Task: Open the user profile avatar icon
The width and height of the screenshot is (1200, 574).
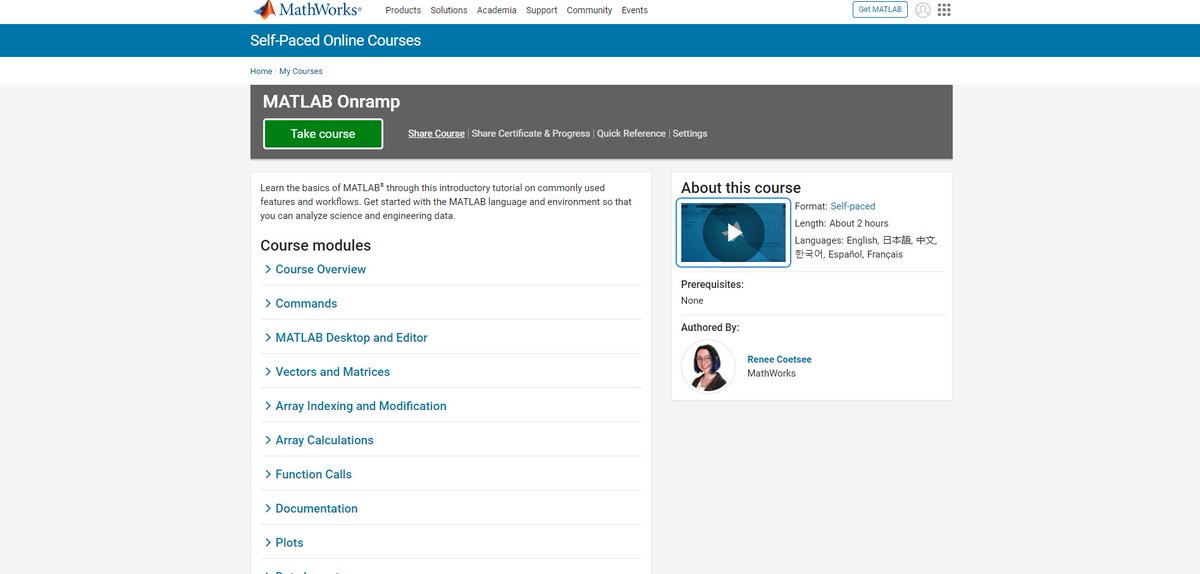Action: [x=923, y=10]
